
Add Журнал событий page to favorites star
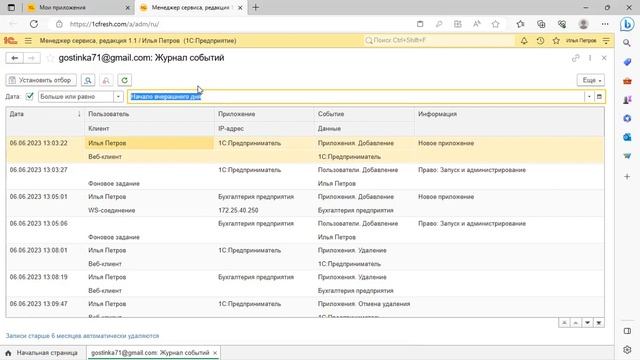point(50,58)
